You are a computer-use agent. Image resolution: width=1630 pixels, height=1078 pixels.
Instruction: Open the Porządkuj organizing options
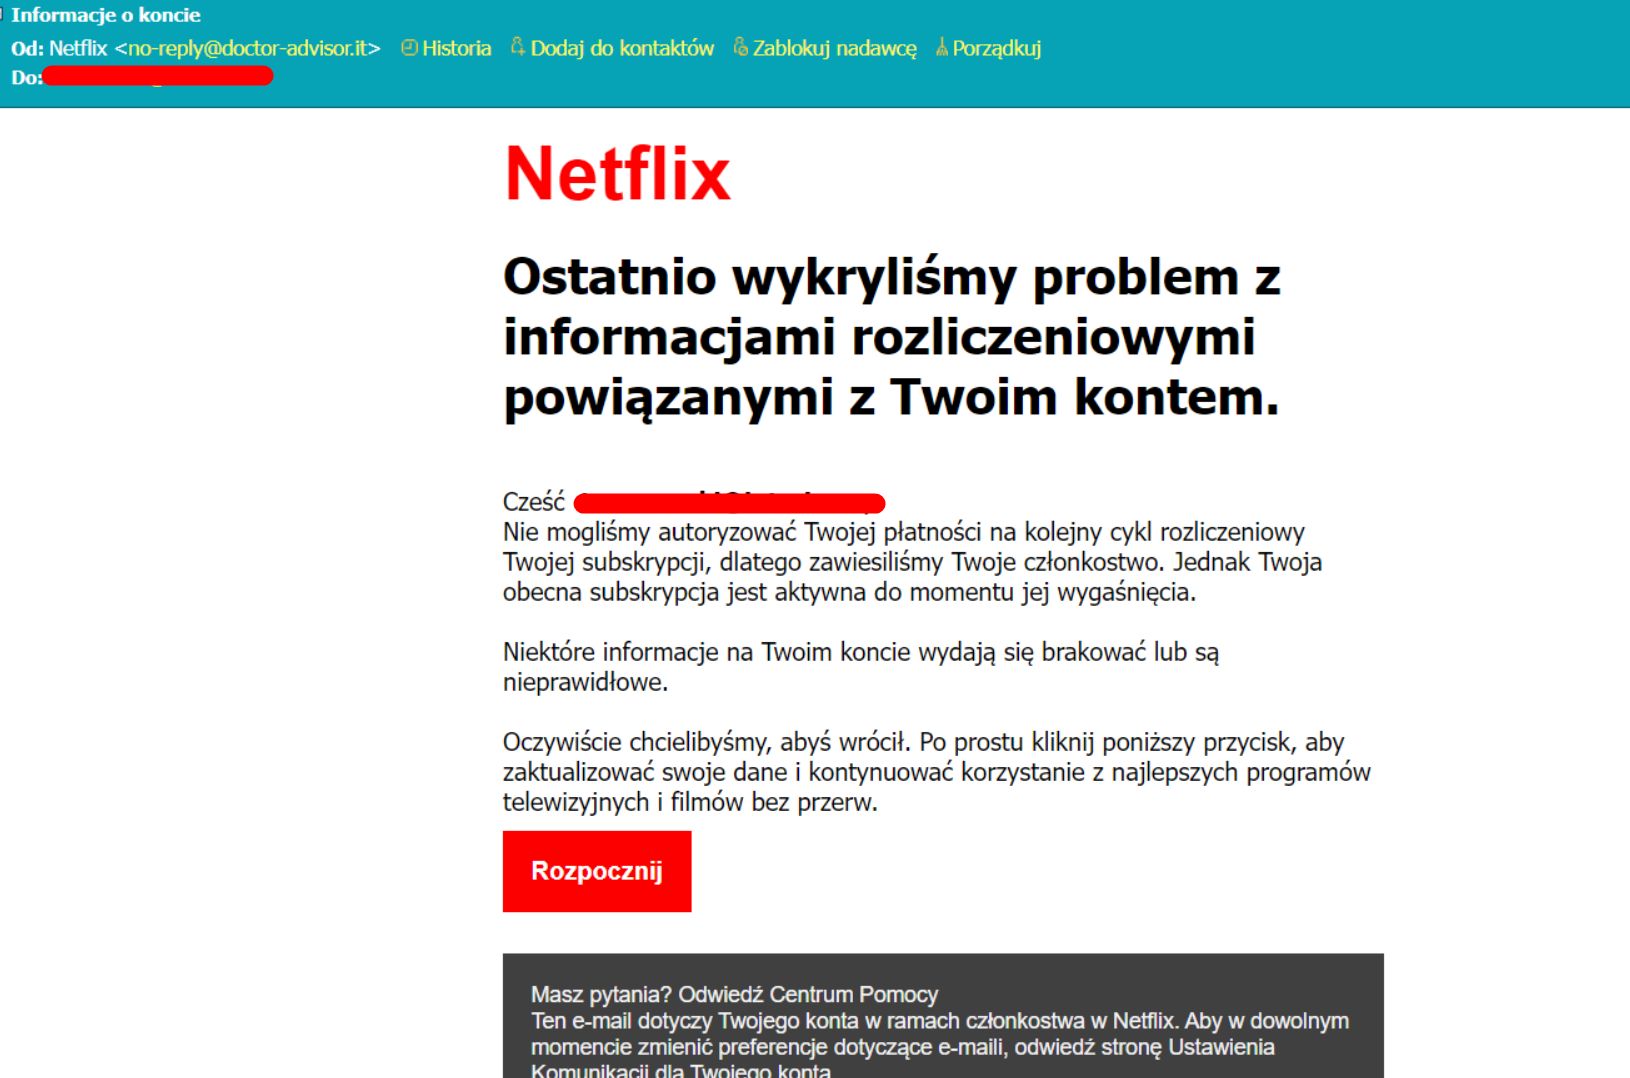[997, 48]
